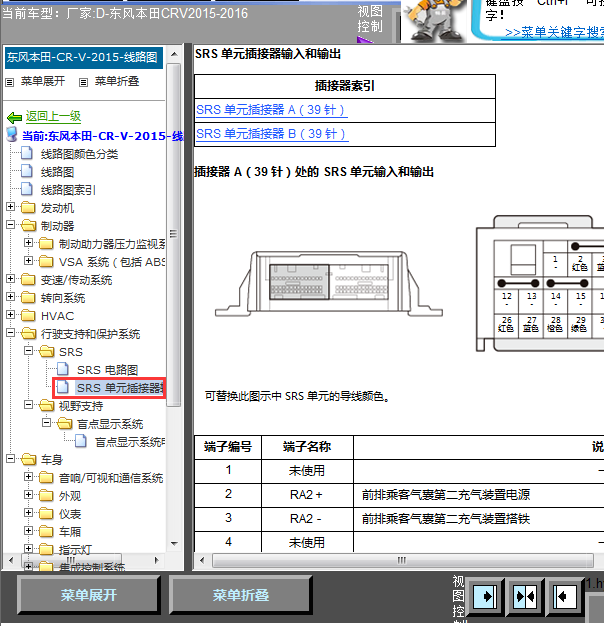The width and height of the screenshot is (604, 626).
Task: Click the 发动机 folder icon
Action: 28,208
